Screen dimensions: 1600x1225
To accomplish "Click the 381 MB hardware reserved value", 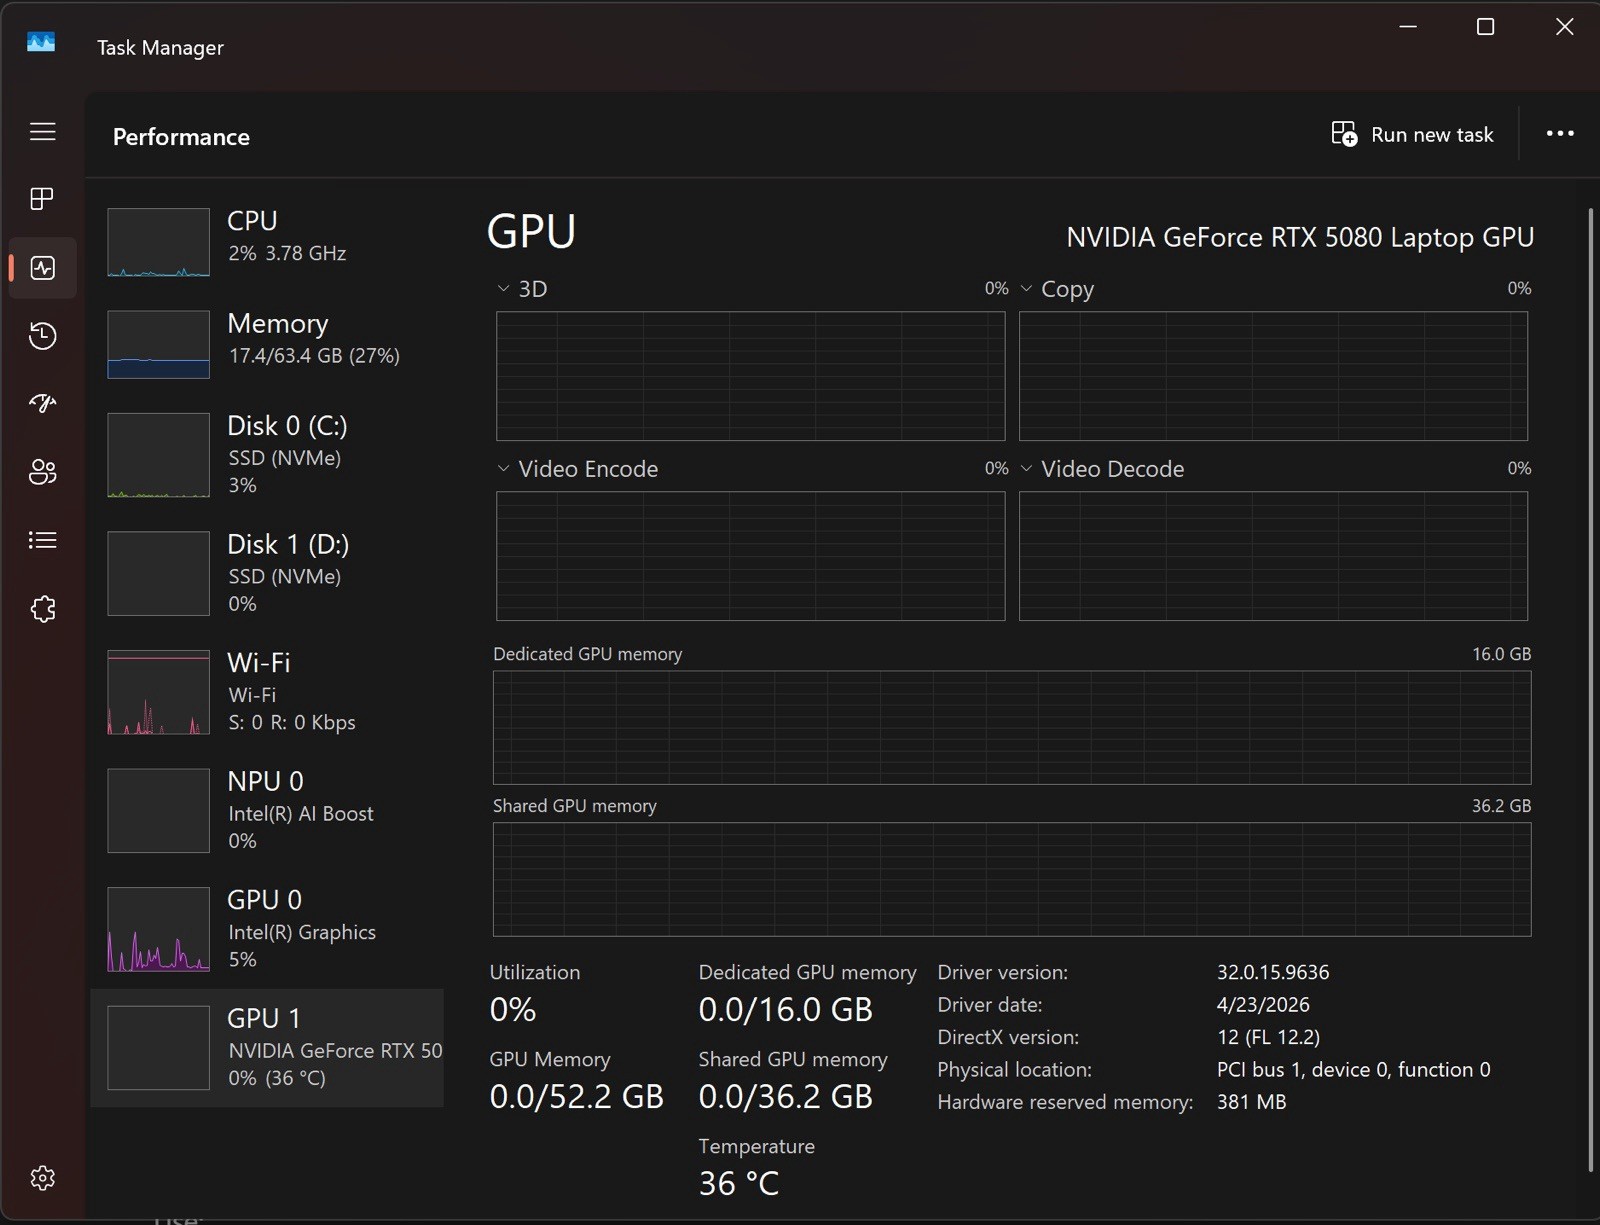I will (x=1251, y=1102).
